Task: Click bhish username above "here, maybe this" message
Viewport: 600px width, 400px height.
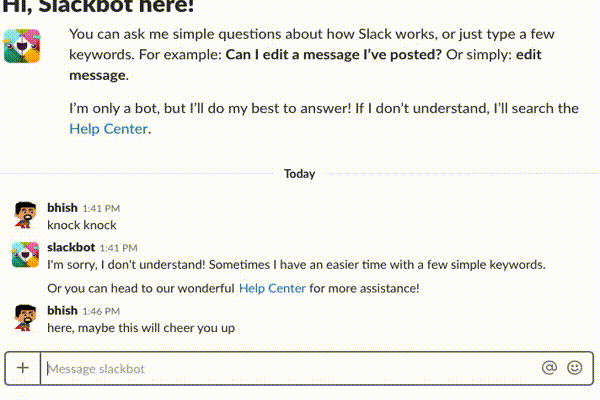Action: click(62, 310)
